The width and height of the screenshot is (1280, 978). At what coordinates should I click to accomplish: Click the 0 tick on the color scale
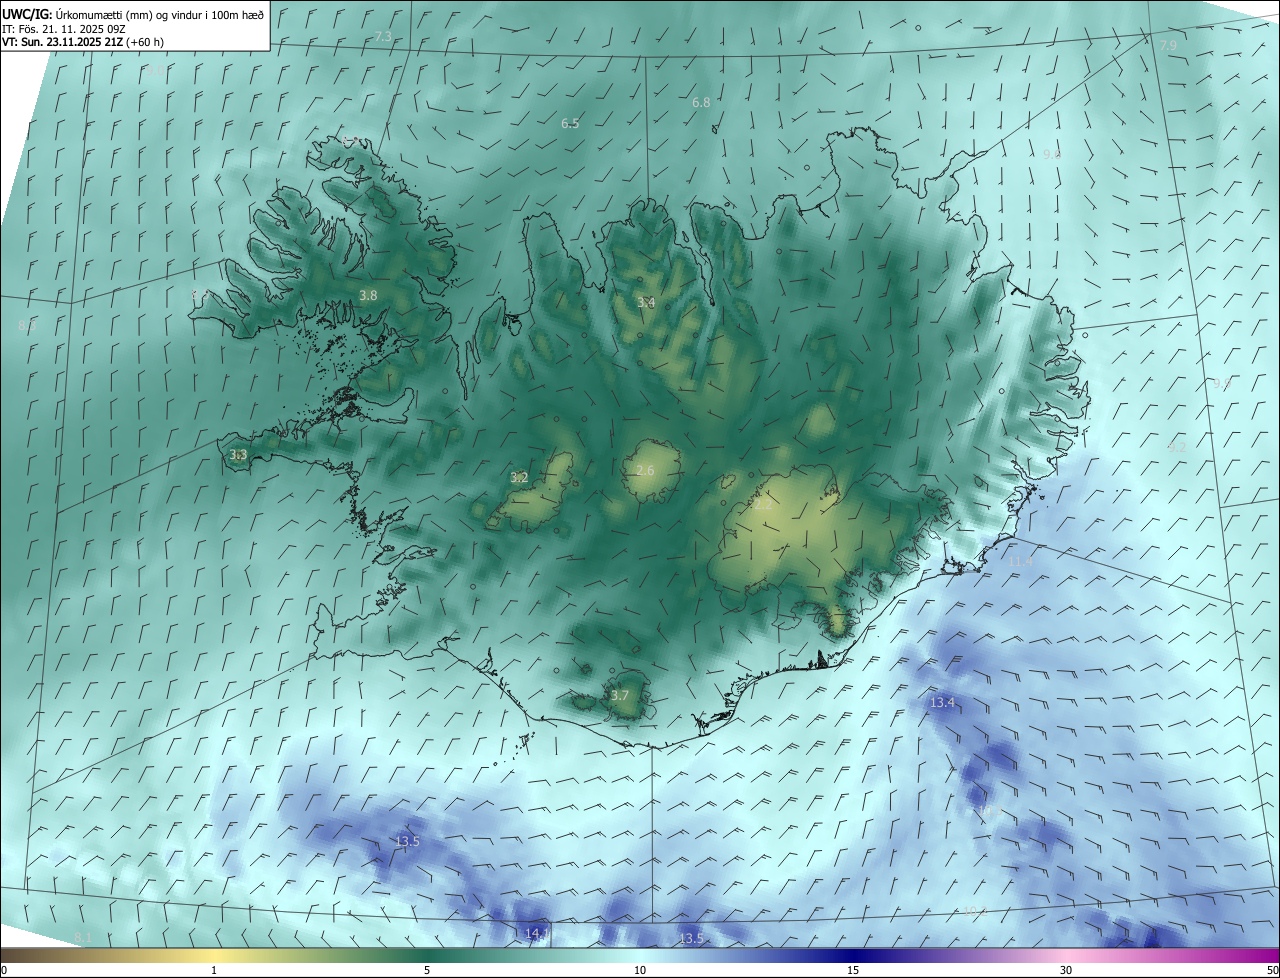point(4,970)
